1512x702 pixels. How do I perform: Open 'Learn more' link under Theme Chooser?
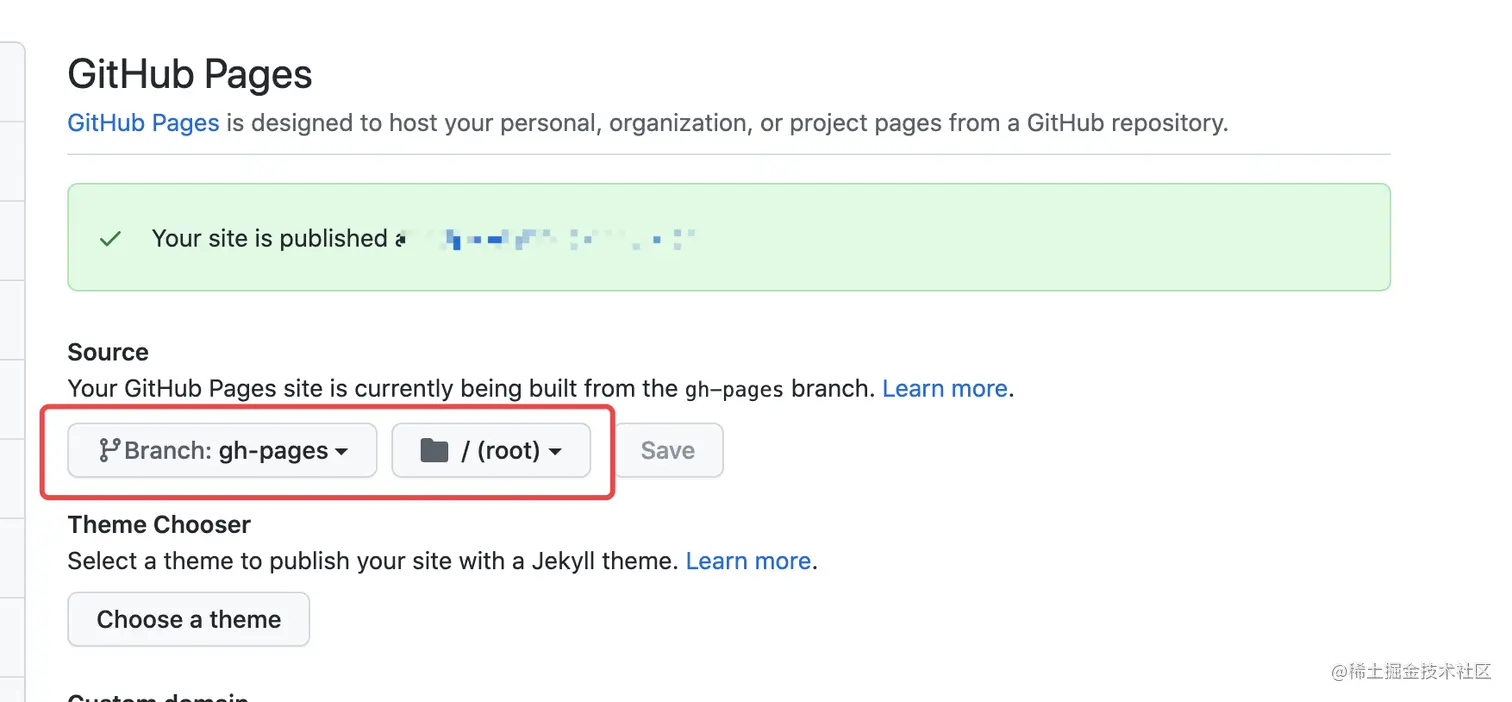pyautogui.click(x=748, y=561)
